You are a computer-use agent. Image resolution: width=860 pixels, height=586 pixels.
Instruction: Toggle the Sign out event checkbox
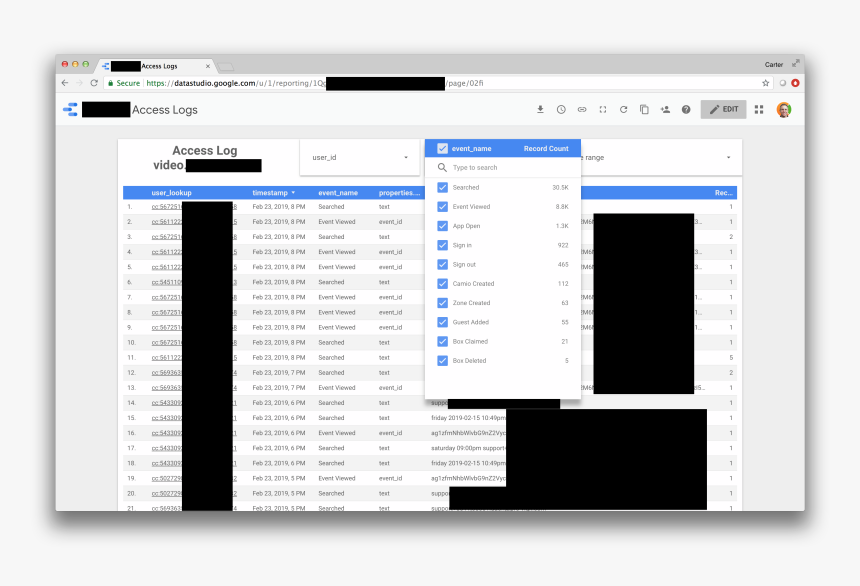pyautogui.click(x=442, y=265)
